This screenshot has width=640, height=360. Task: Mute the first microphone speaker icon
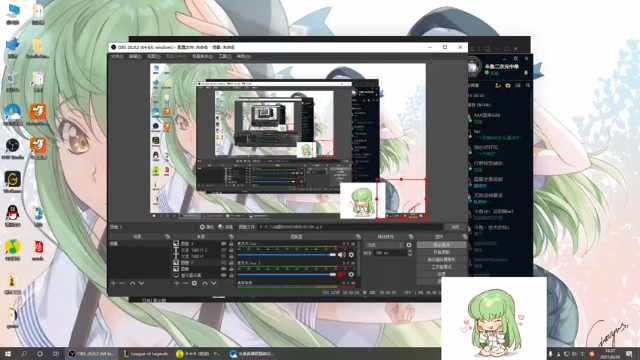point(342,255)
